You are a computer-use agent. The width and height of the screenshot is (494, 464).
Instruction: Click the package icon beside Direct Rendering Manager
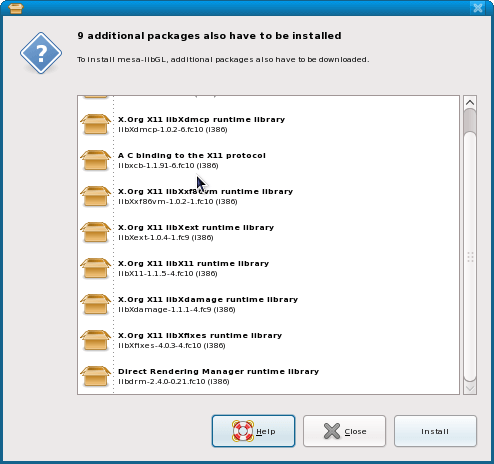(x=95, y=376)
